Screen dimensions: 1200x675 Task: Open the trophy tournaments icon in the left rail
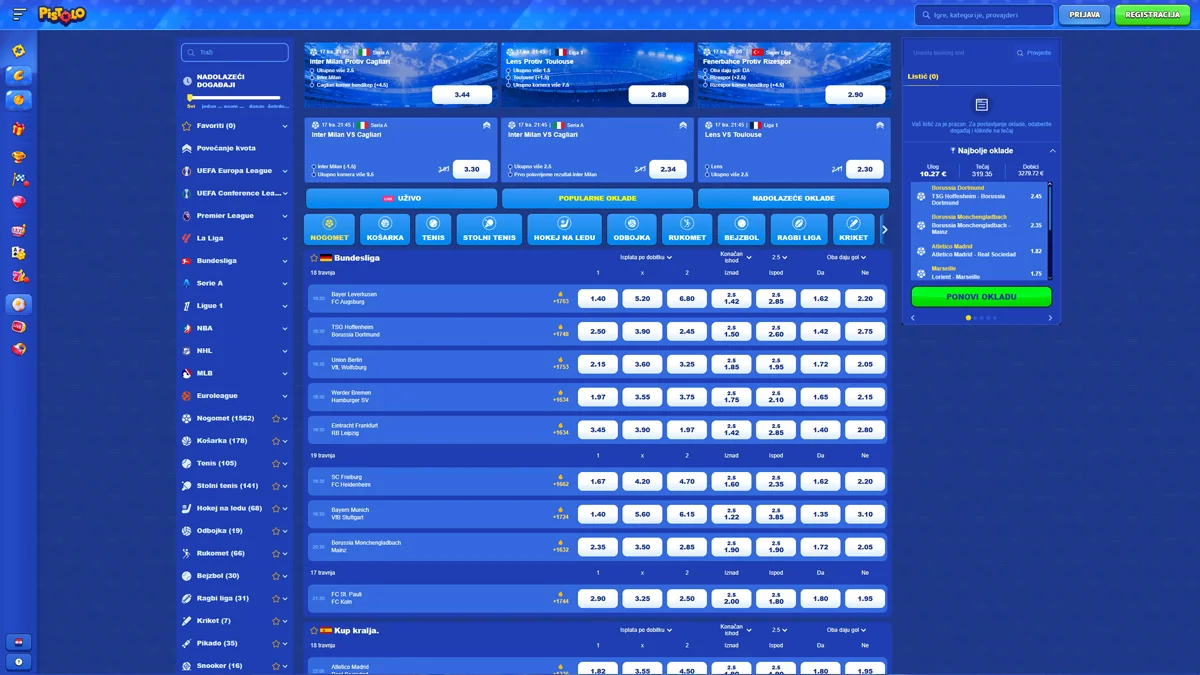[x=18, y=156]
